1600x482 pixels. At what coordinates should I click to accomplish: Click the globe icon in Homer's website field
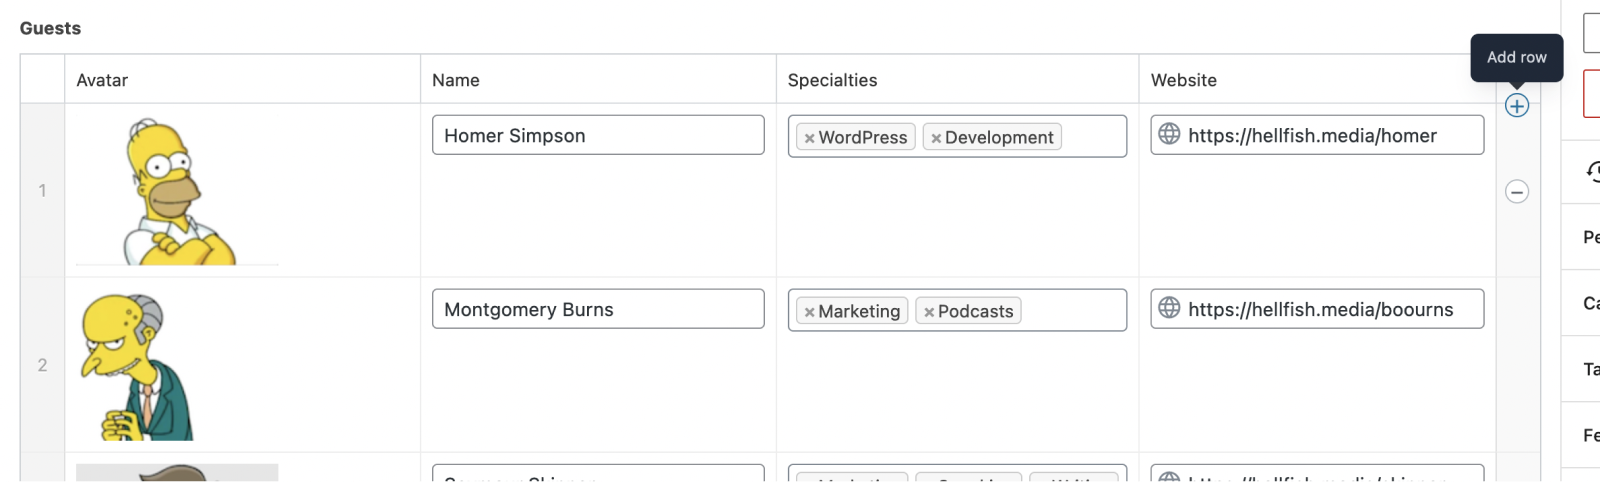(1169, 134)
